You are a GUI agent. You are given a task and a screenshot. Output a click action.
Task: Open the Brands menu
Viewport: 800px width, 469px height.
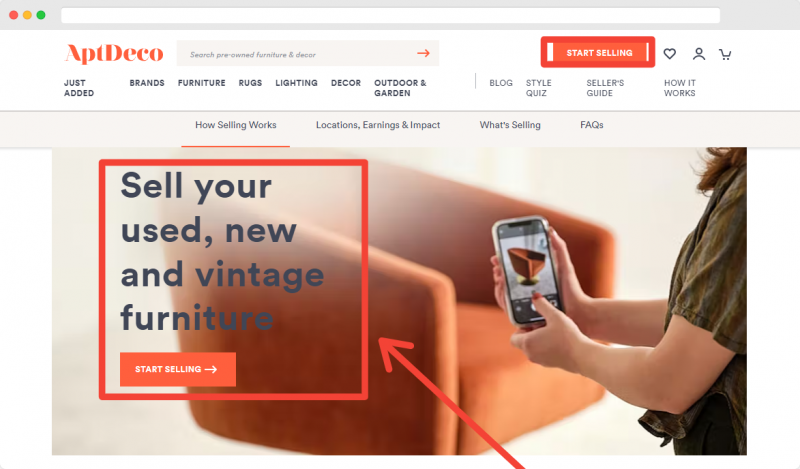(x=147, y=83)
